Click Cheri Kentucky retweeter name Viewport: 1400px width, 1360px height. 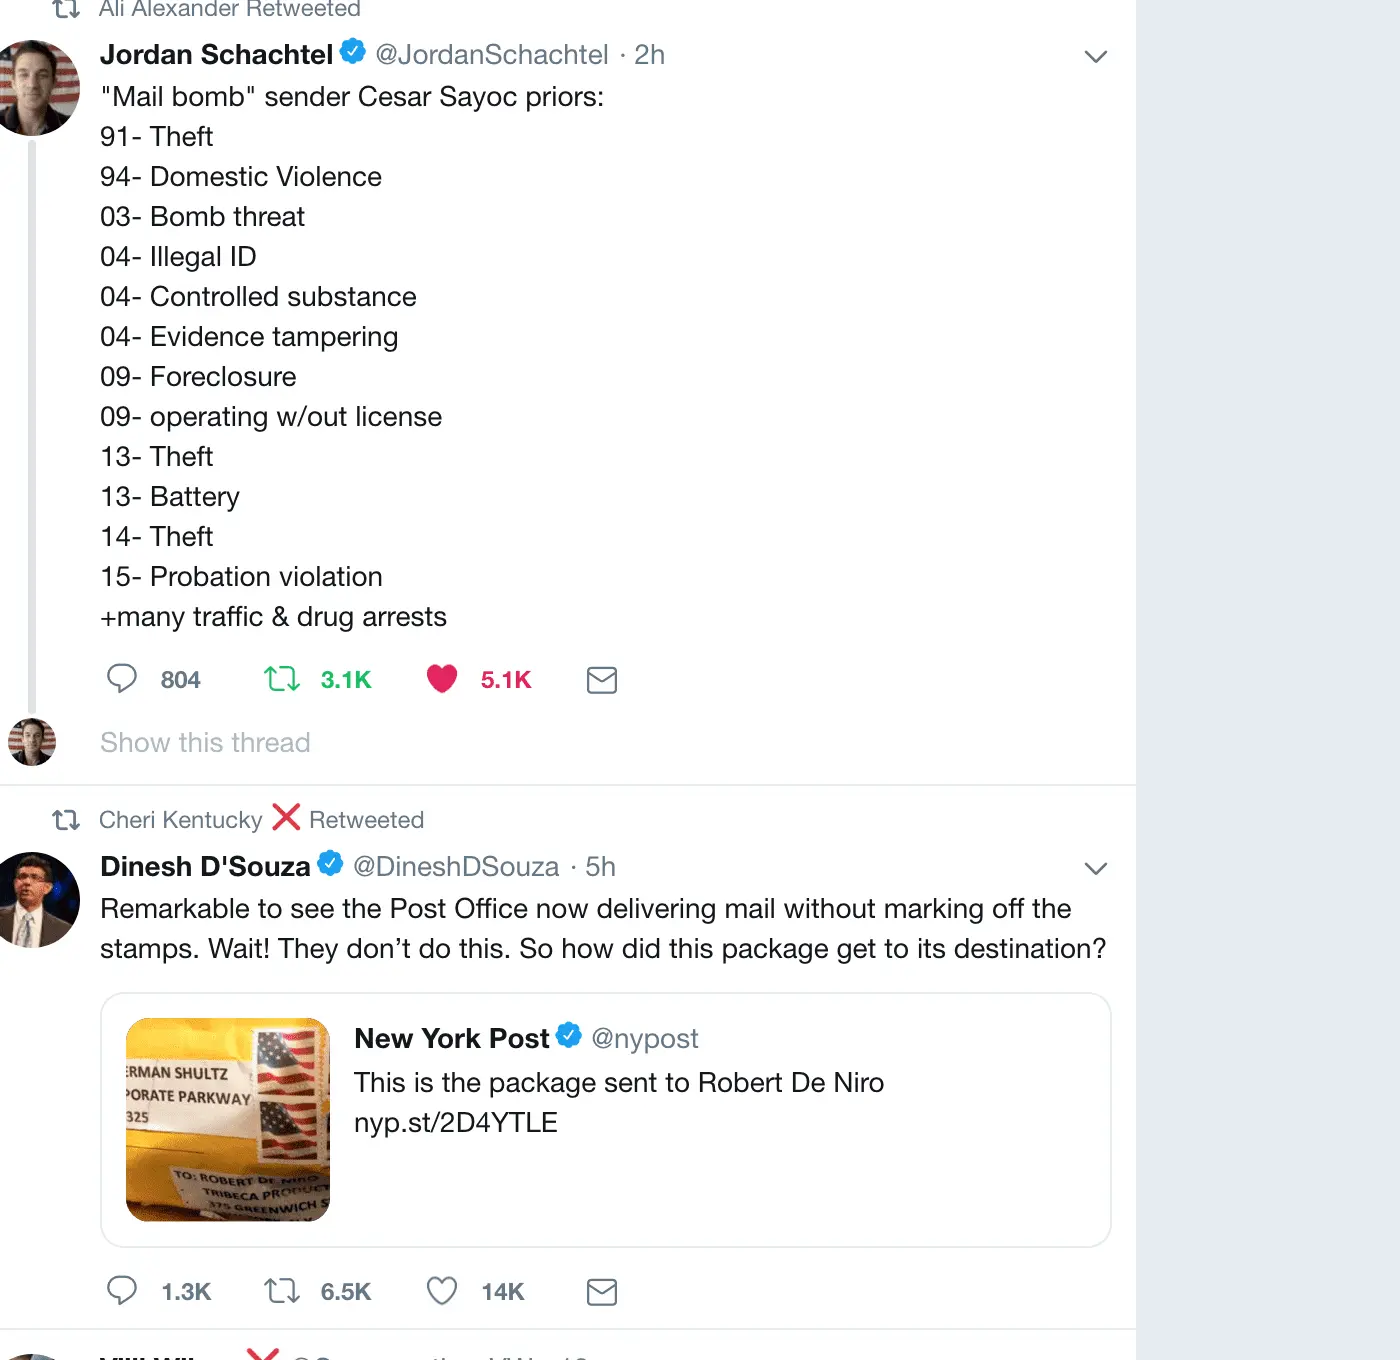pyautogui.click(x=180, y=820)
